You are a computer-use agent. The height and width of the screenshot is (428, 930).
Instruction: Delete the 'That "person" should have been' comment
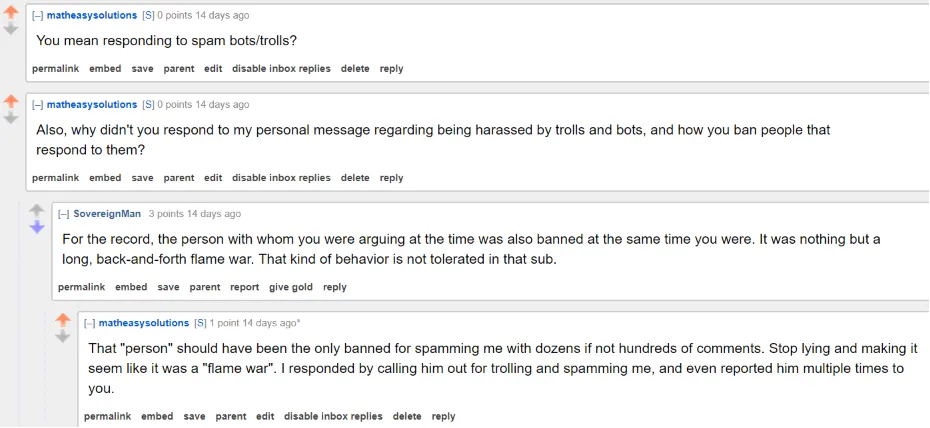coord(407,416)
